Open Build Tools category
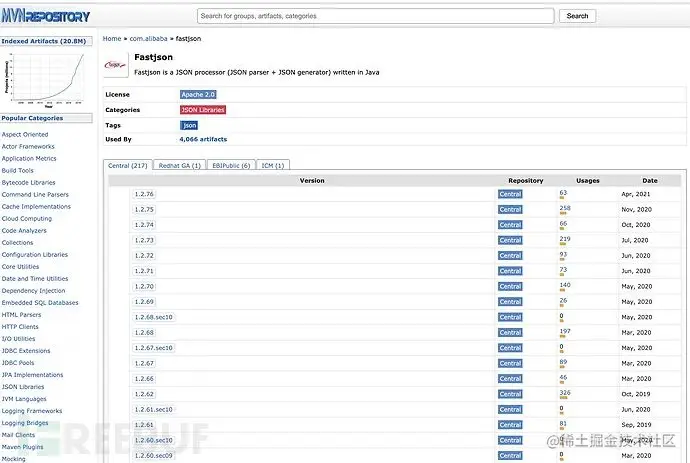 (18, 171)
